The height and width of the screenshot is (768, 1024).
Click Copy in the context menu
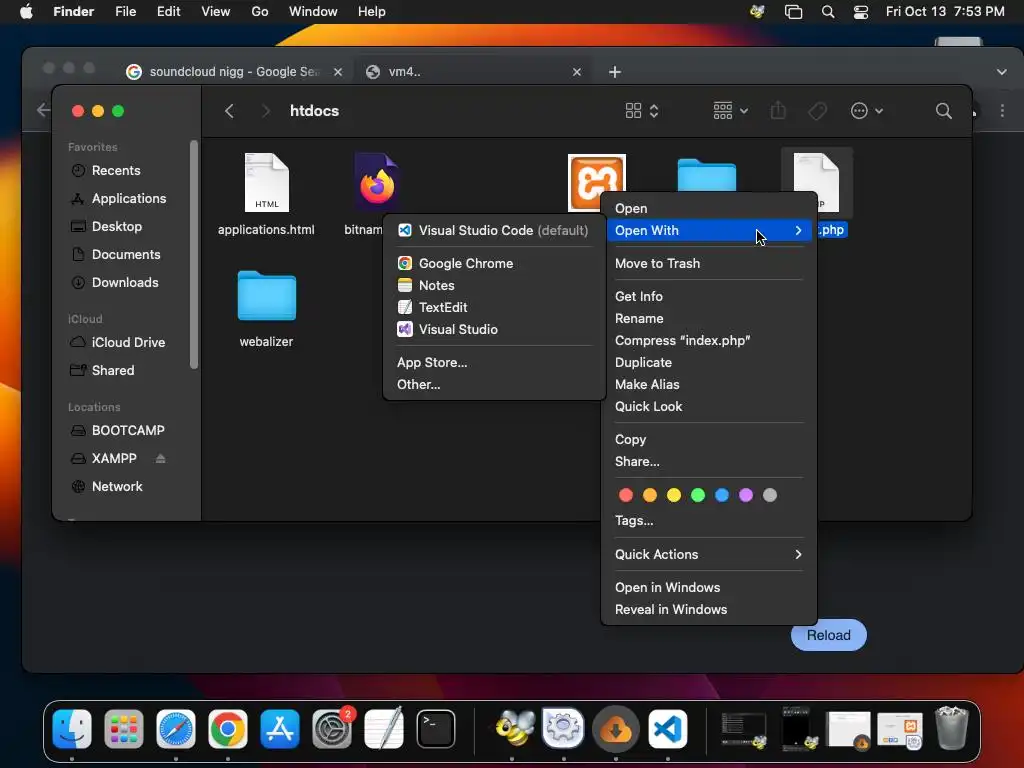(x=709, y=440)
